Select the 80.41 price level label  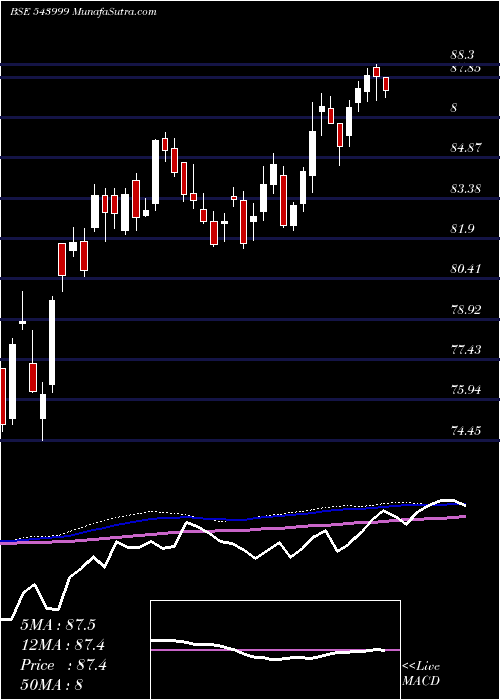pos(467,269)
